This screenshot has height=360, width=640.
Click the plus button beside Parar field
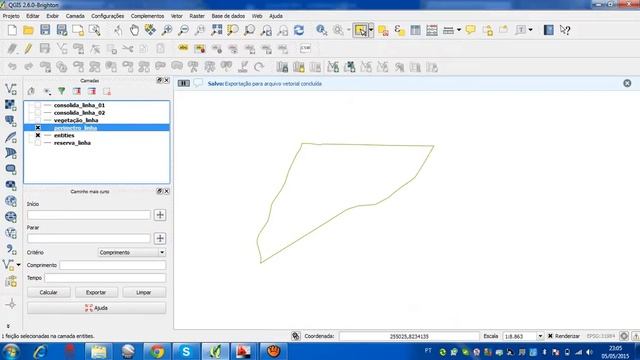pos(160,238)
